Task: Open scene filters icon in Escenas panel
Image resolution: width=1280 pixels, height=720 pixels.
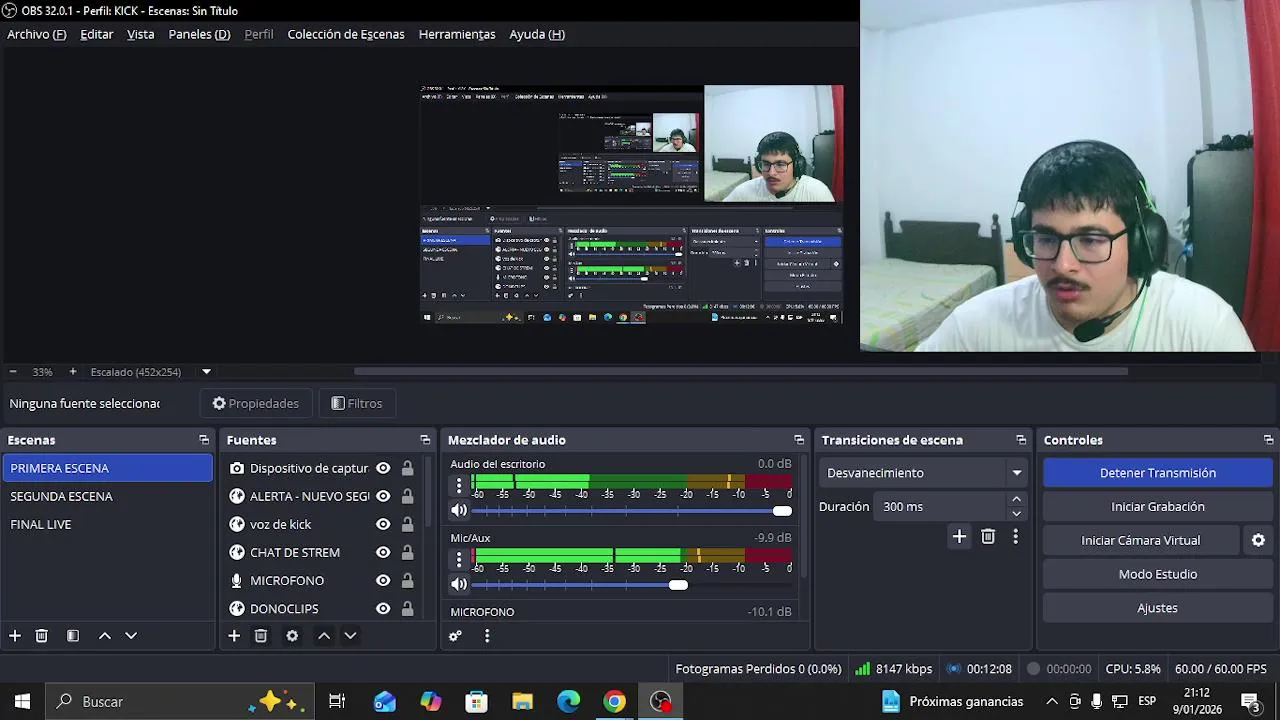Action: tap(73, 636)
